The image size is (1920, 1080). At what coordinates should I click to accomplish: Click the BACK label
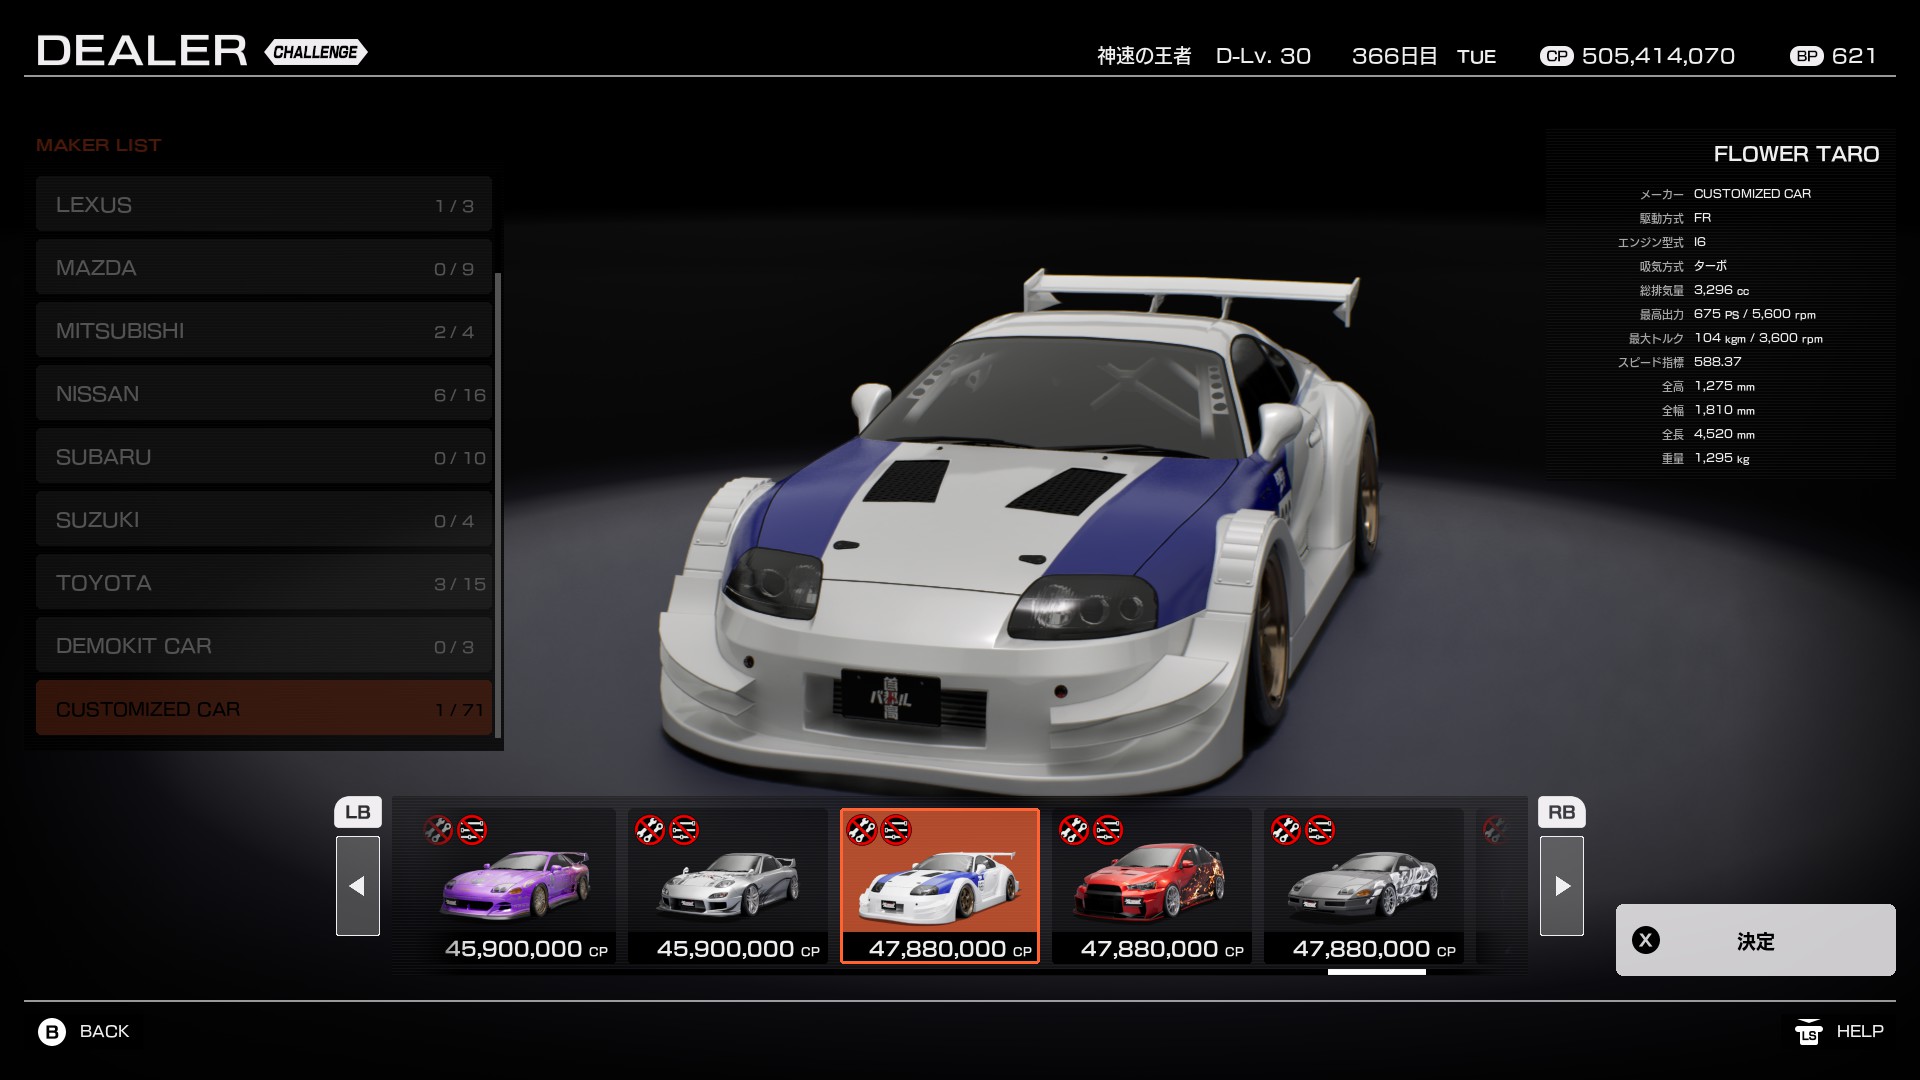pyautogui.click(x=104, y=1031)
